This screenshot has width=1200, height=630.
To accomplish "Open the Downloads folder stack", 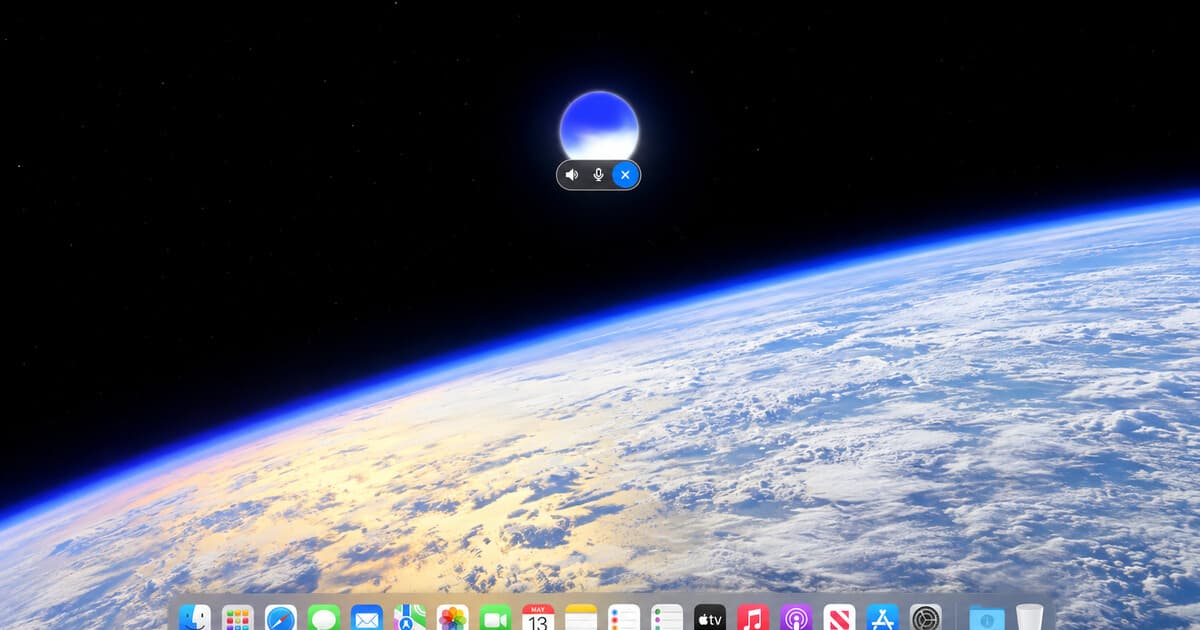I will click(987, 617).
